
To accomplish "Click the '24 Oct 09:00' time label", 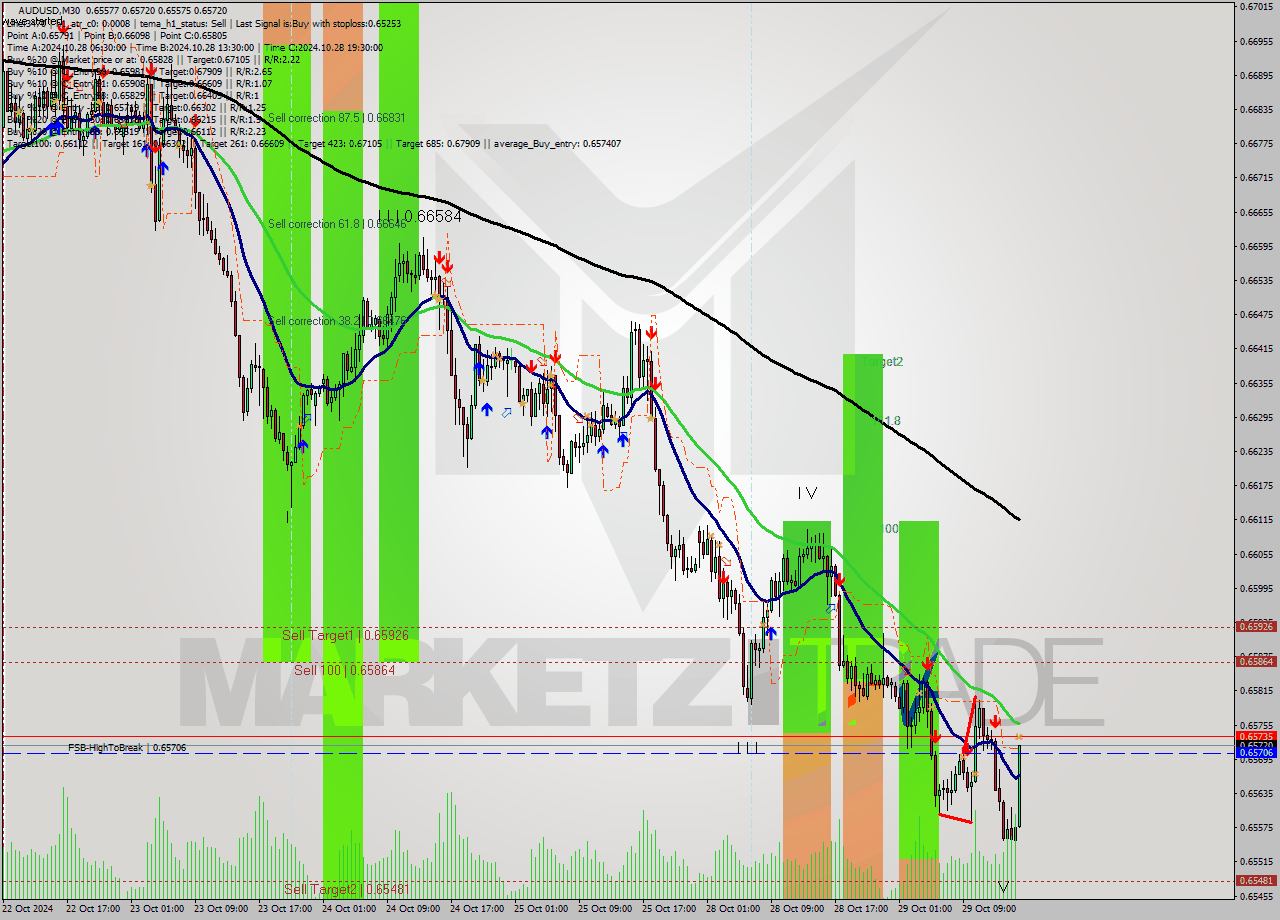I will click(x=413, y=909).
